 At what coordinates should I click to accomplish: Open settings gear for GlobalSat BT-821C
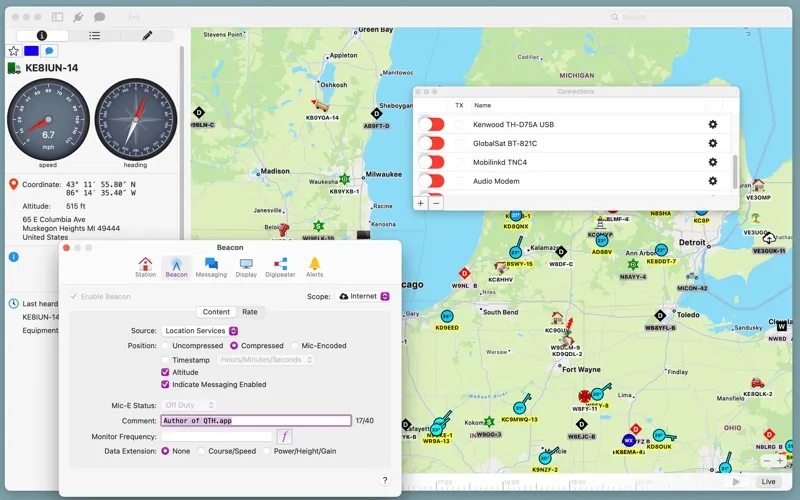click(713, 143)
